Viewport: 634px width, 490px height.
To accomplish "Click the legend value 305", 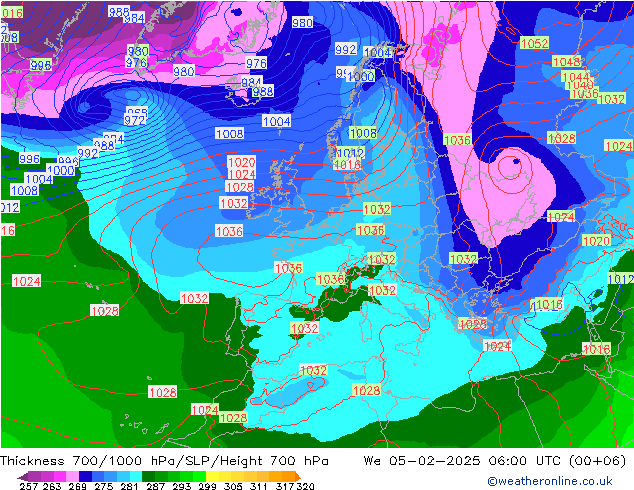I will coord(233,486).
